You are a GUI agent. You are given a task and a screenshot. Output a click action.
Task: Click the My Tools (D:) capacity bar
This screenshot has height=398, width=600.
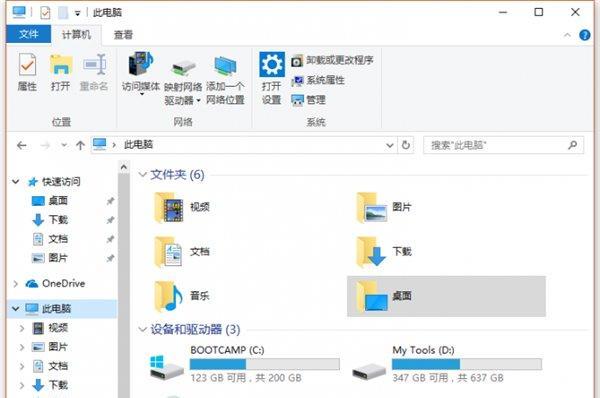click(467, 364)
